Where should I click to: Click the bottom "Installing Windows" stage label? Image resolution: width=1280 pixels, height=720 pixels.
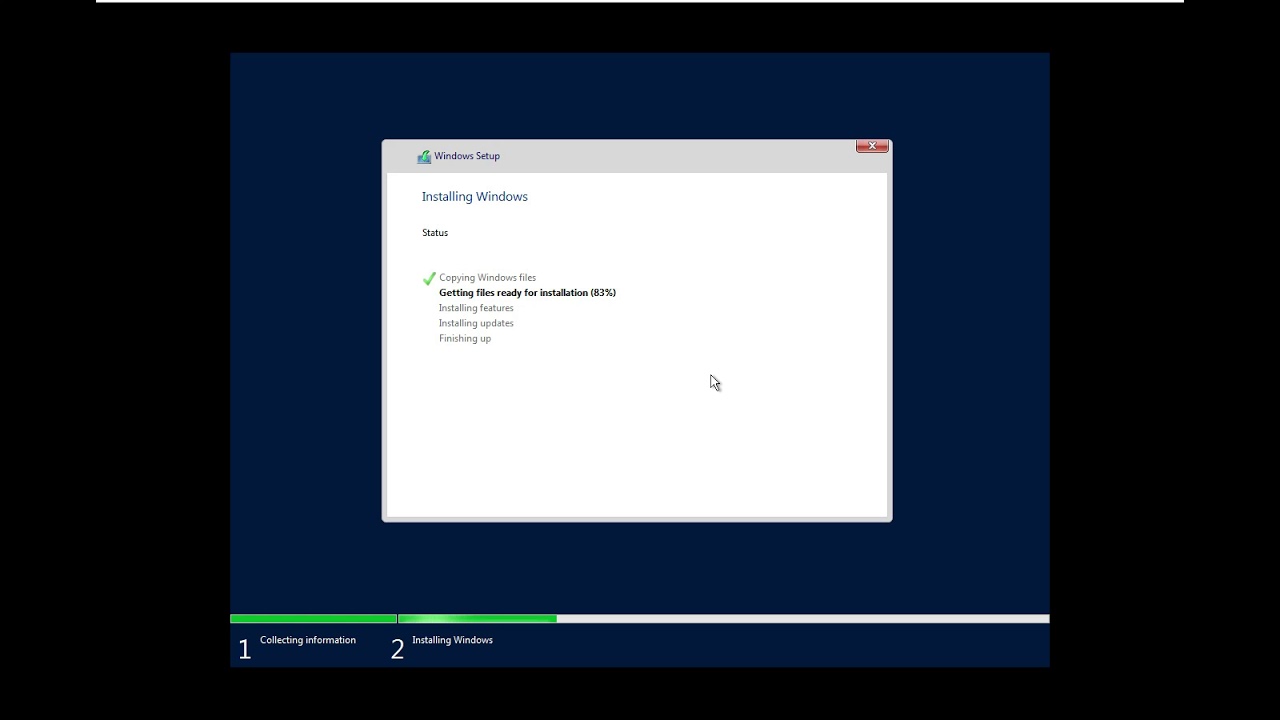(x=452, y=640)
